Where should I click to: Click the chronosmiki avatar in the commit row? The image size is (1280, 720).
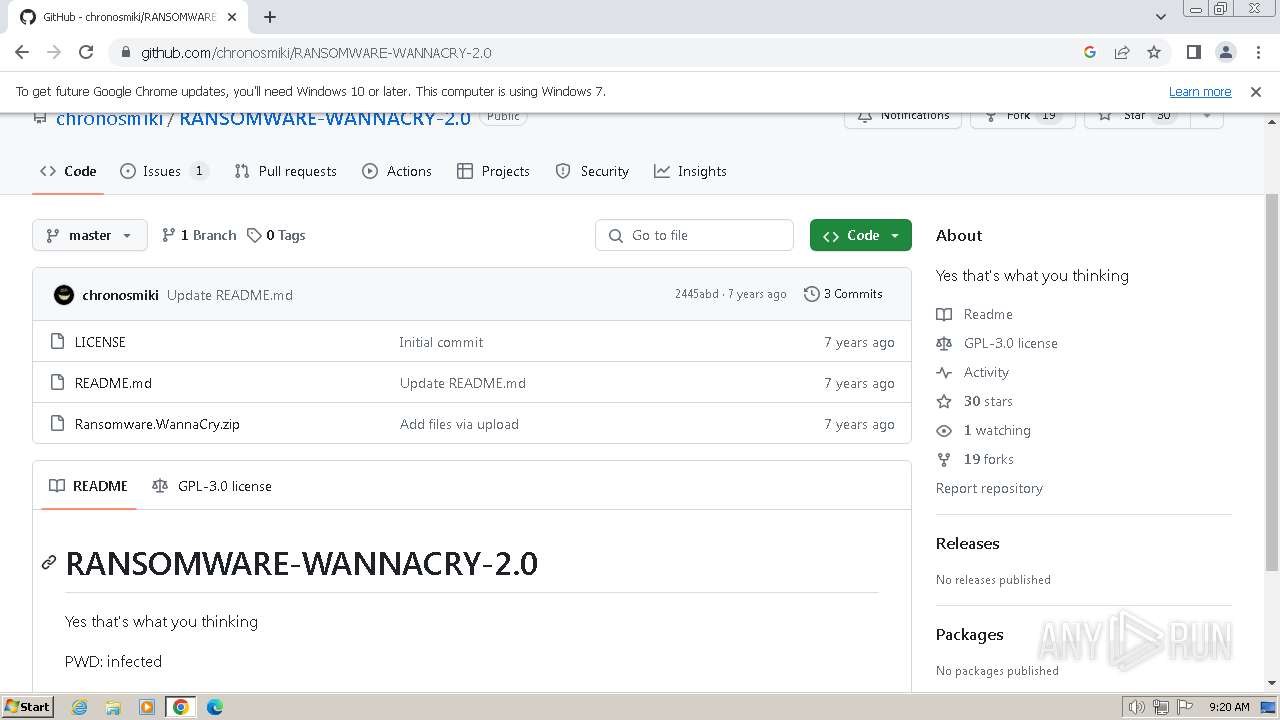pyautogui.click(x=64, y=294)
